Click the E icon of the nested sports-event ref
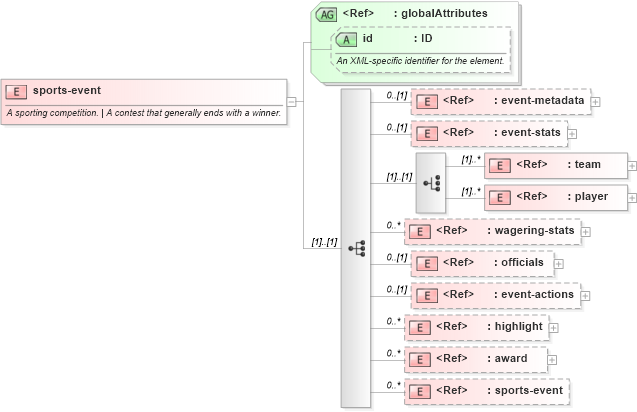 point(420,392)
